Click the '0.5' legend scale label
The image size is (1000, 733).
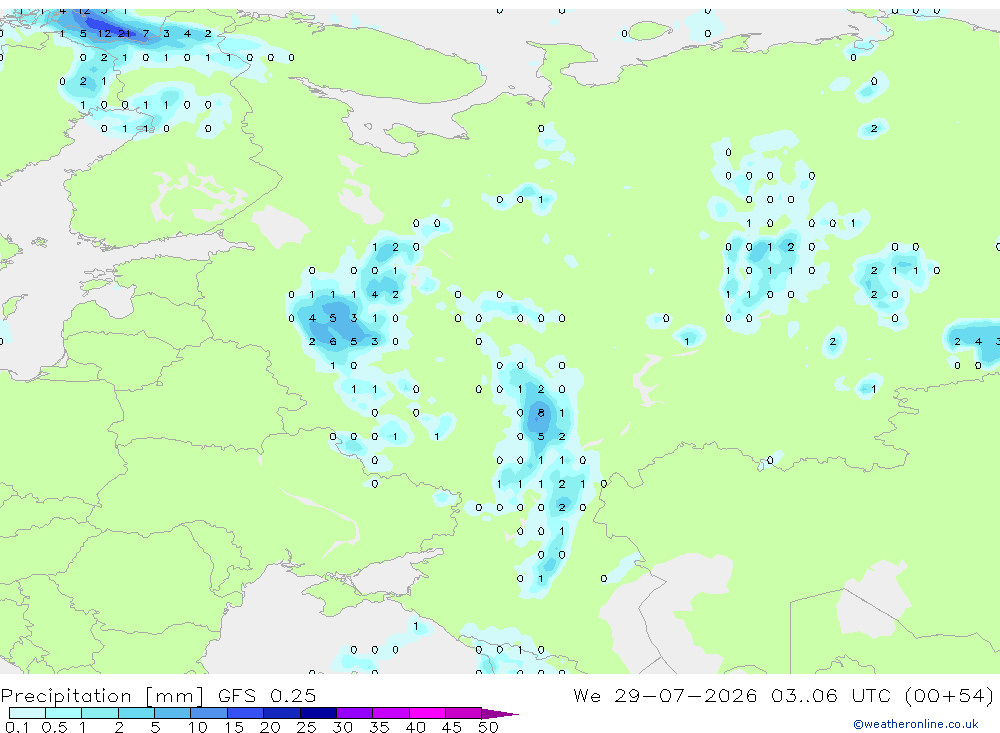click(x=54, y=727)
